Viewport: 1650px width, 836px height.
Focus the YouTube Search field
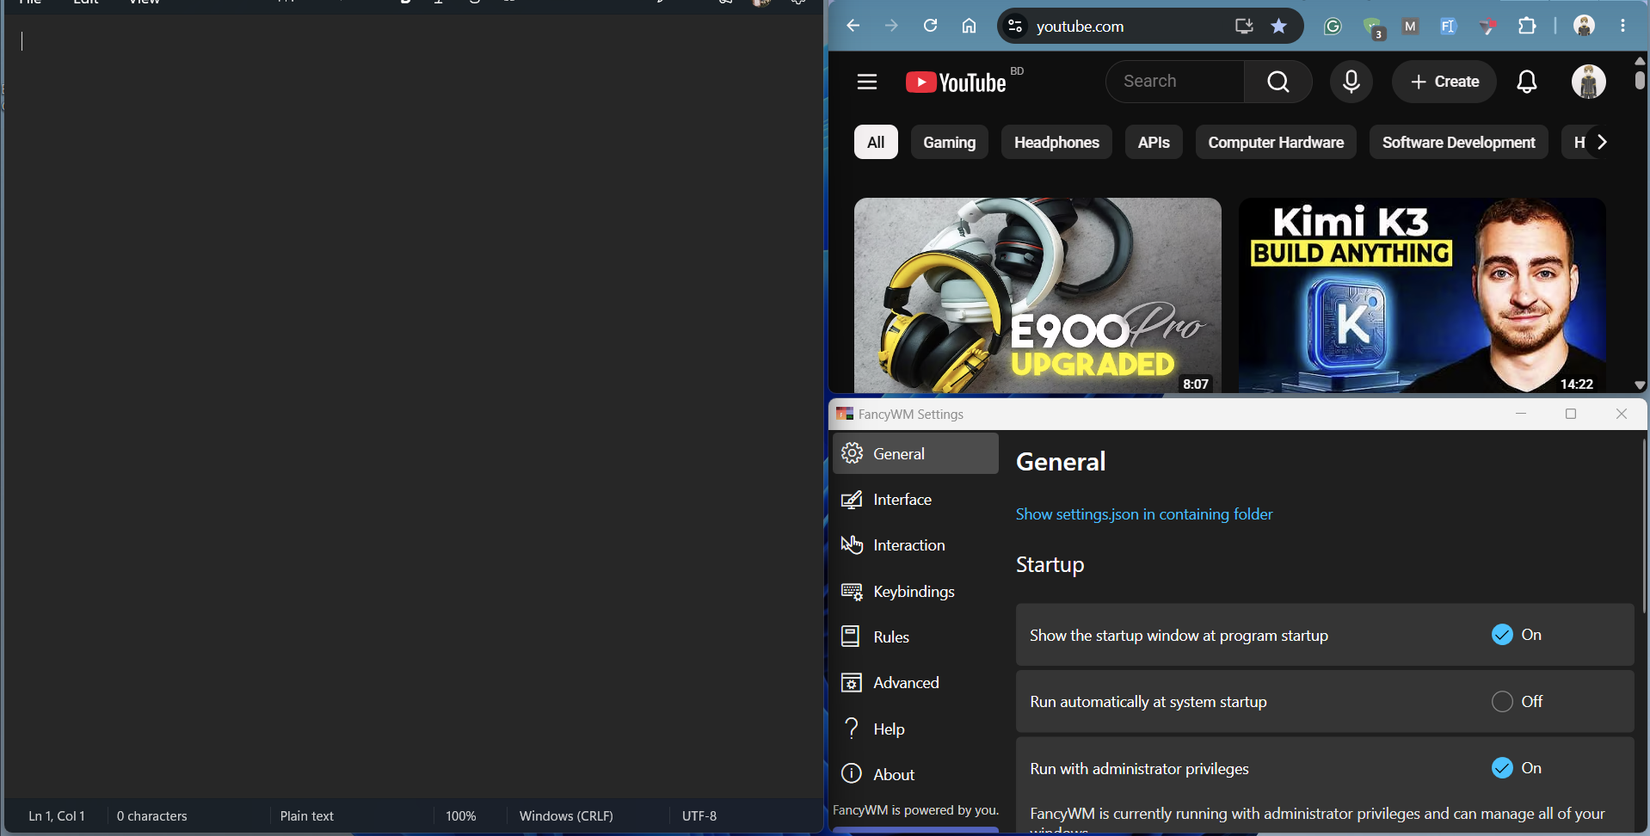click(x=1175, y=82)
